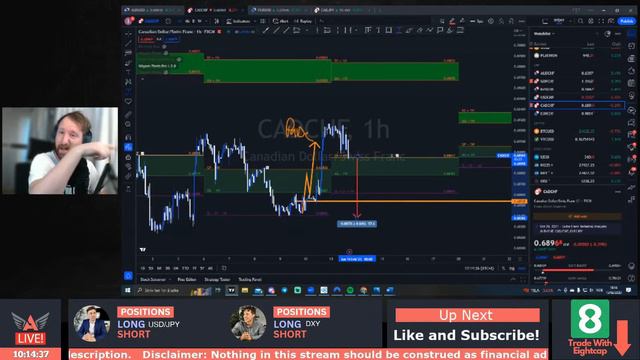
Task: Open the CADCHF symbol search box
Action: click(150, 21)
